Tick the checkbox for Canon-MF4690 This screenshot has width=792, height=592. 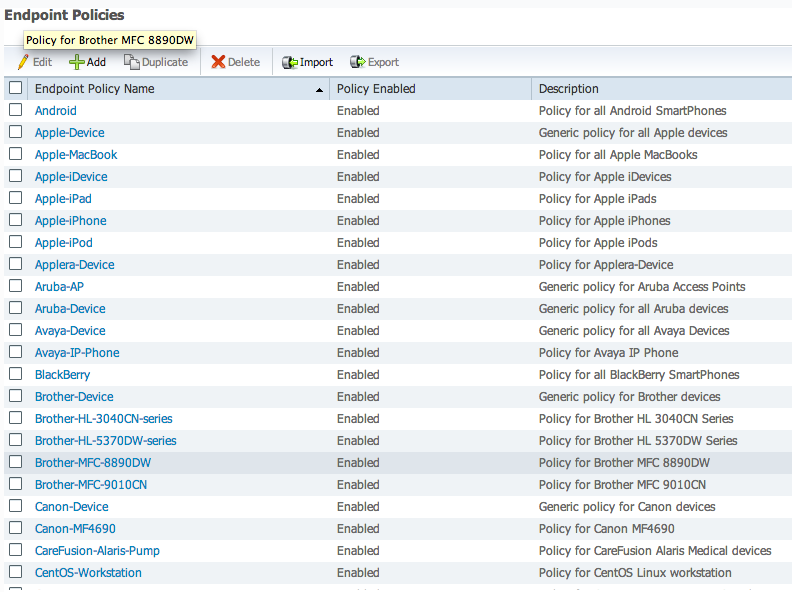click(x=15, y=529)
